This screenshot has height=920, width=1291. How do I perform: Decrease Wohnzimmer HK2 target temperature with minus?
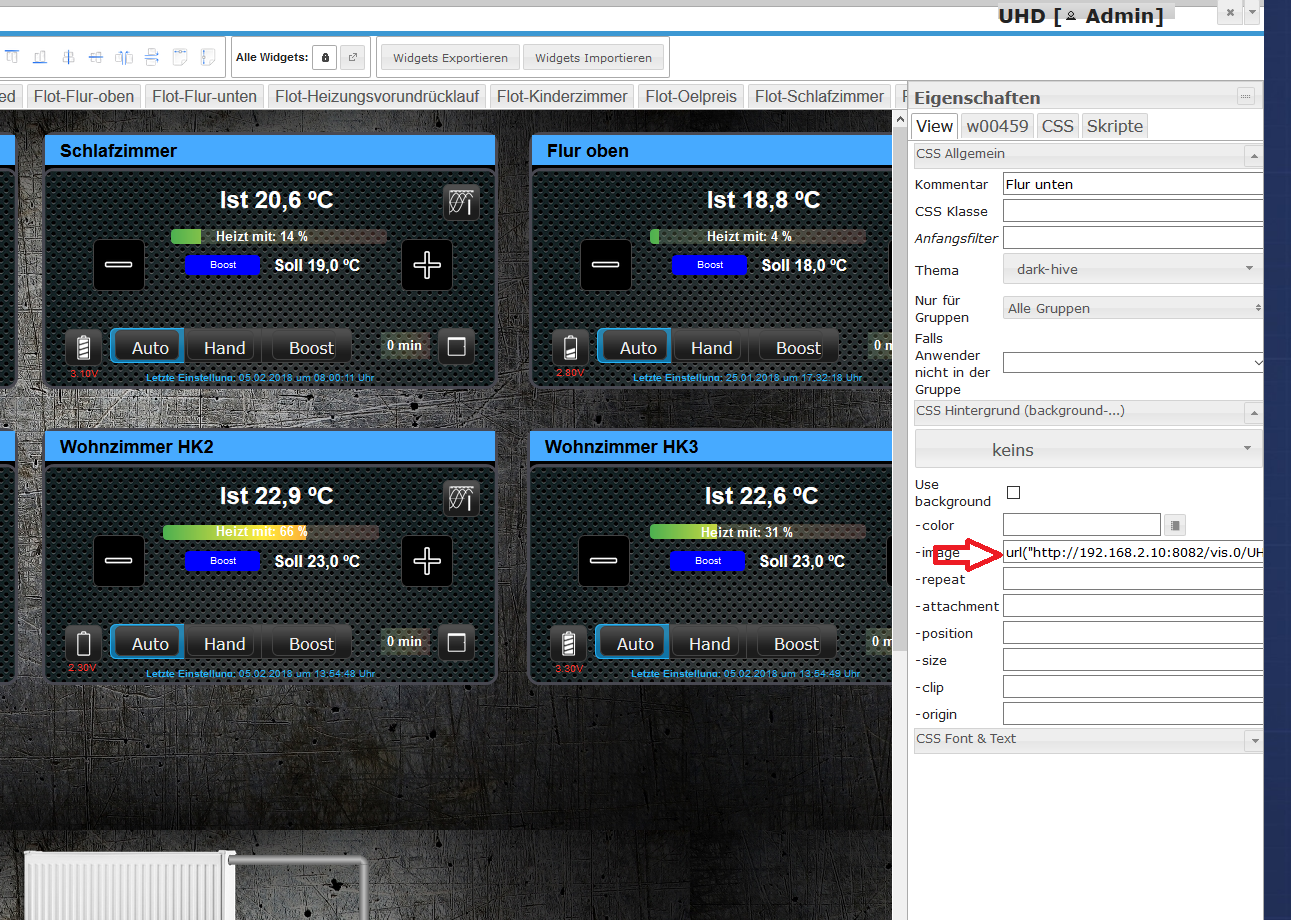point(119,561)
